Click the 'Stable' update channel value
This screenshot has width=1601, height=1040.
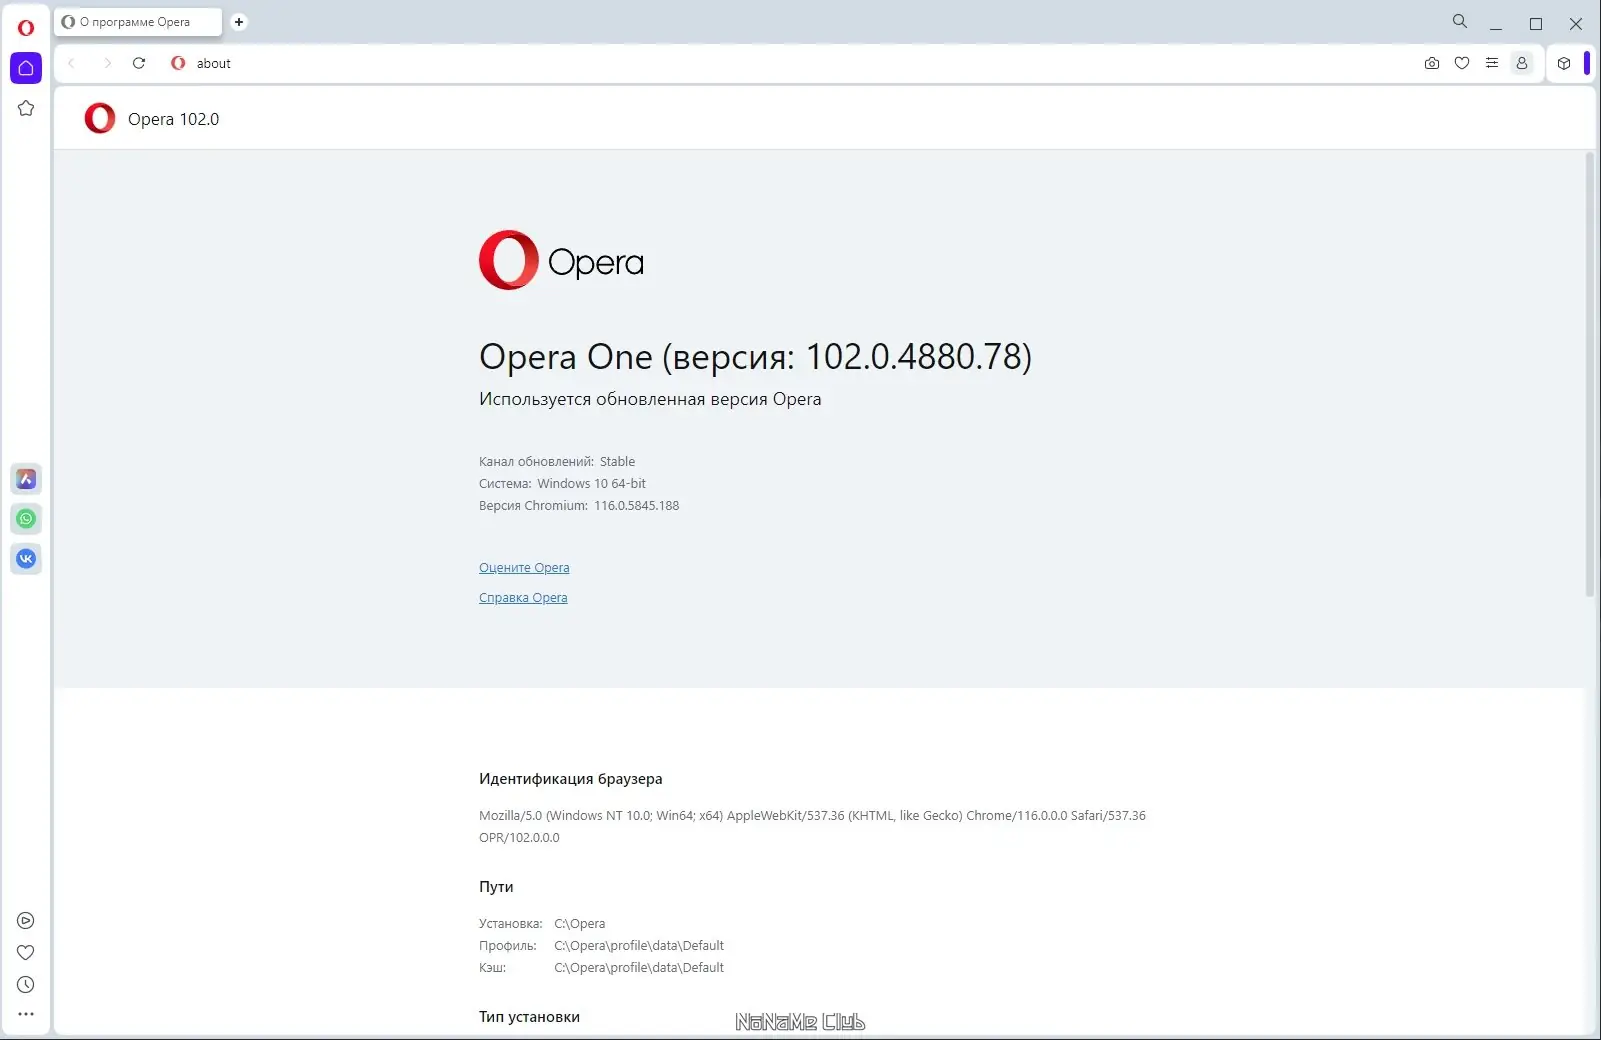pos(617,462)
